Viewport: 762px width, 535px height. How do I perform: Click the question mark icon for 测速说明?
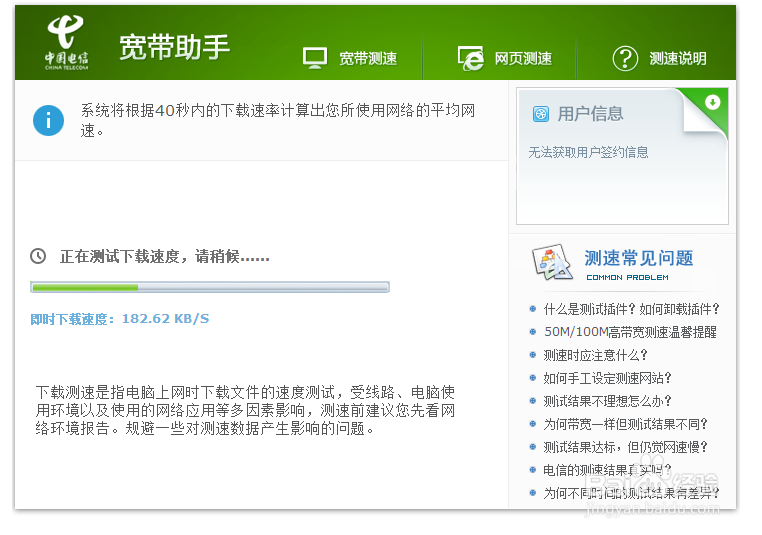625,58
